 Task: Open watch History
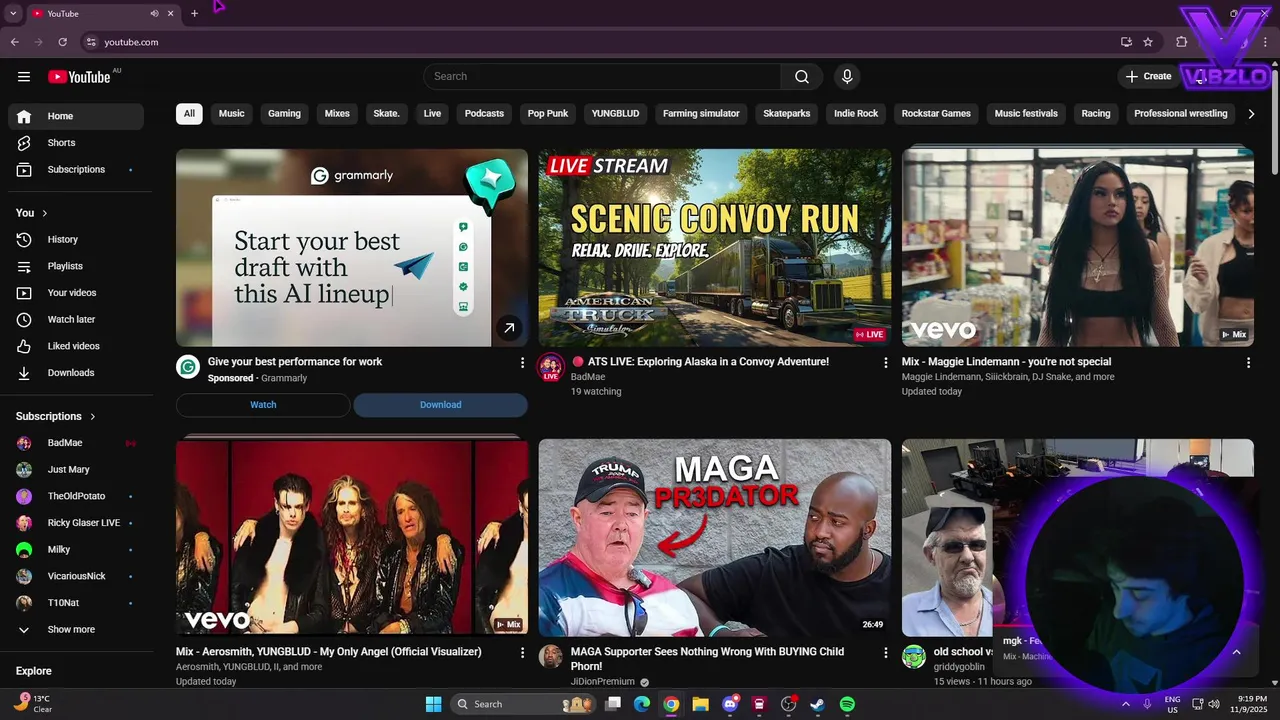(x=76, y=240)
